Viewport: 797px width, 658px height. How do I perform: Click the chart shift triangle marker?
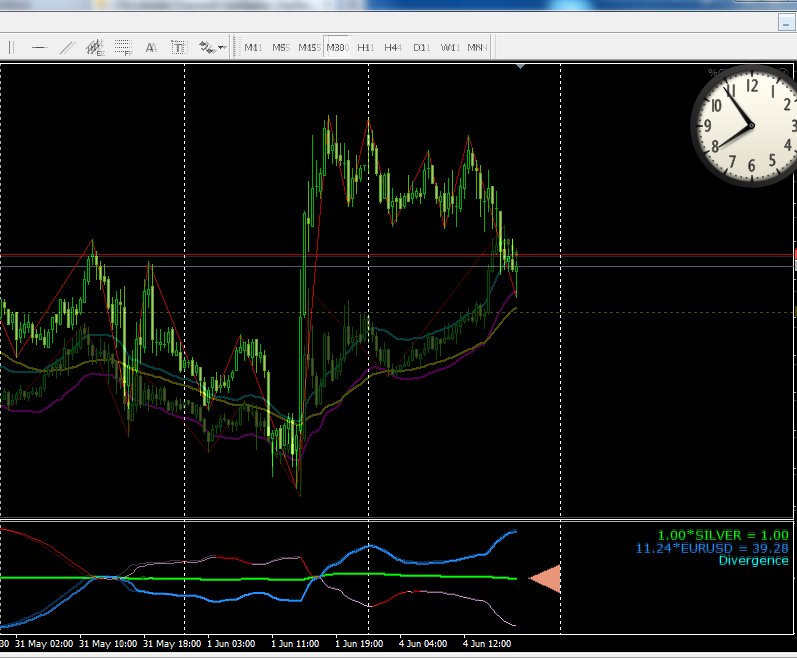click(x=520, y=67)
